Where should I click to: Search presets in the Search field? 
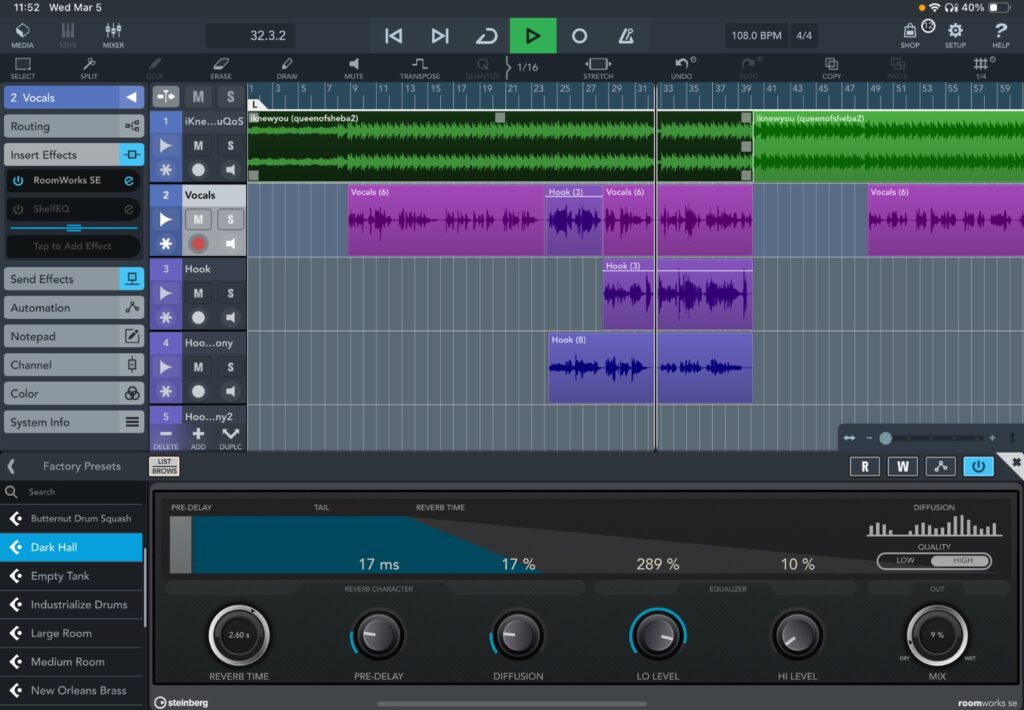point(72,492)
